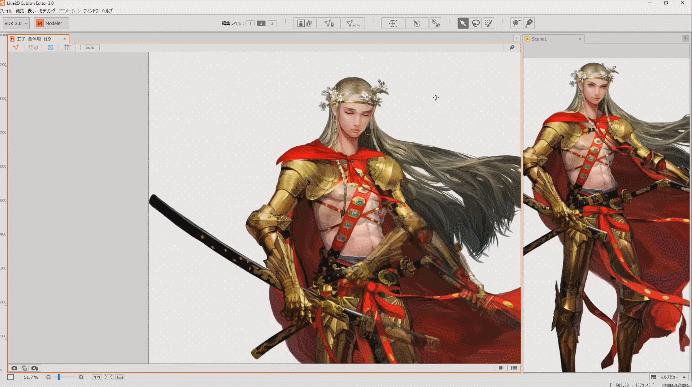Click the square record icon at canvas bottom right
The width and height of the screenshot is (692, 387).
pyautogui.click(x=501, y=368)
